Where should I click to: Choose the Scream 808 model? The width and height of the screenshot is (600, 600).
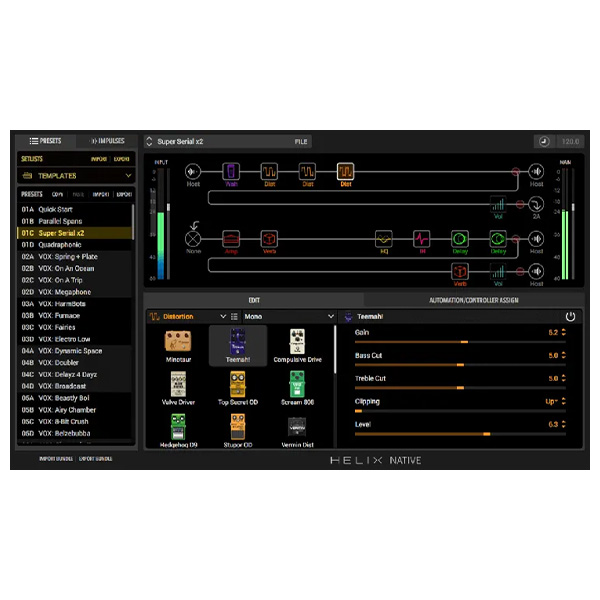tap(297, 388)
